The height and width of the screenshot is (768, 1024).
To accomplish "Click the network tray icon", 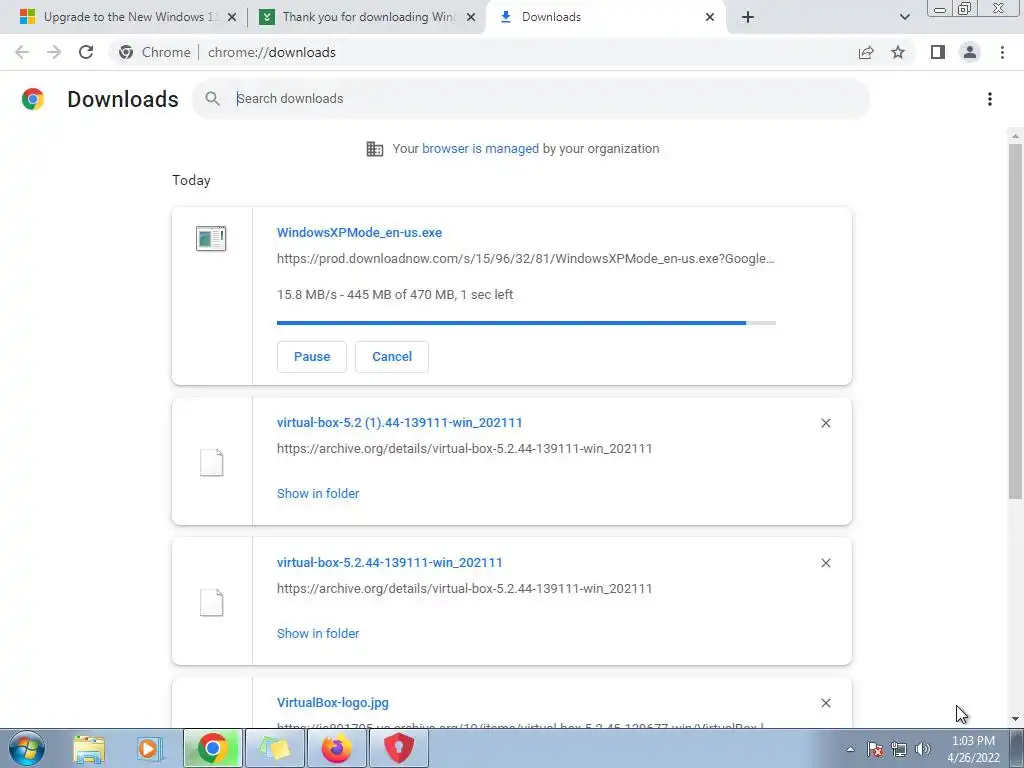I will [899, 749].
